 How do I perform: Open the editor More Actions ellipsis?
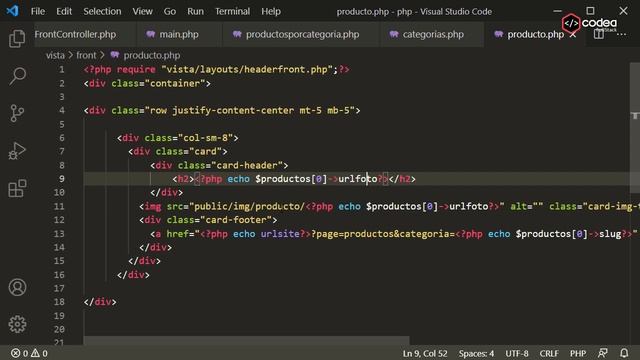(x=621, y=34)
